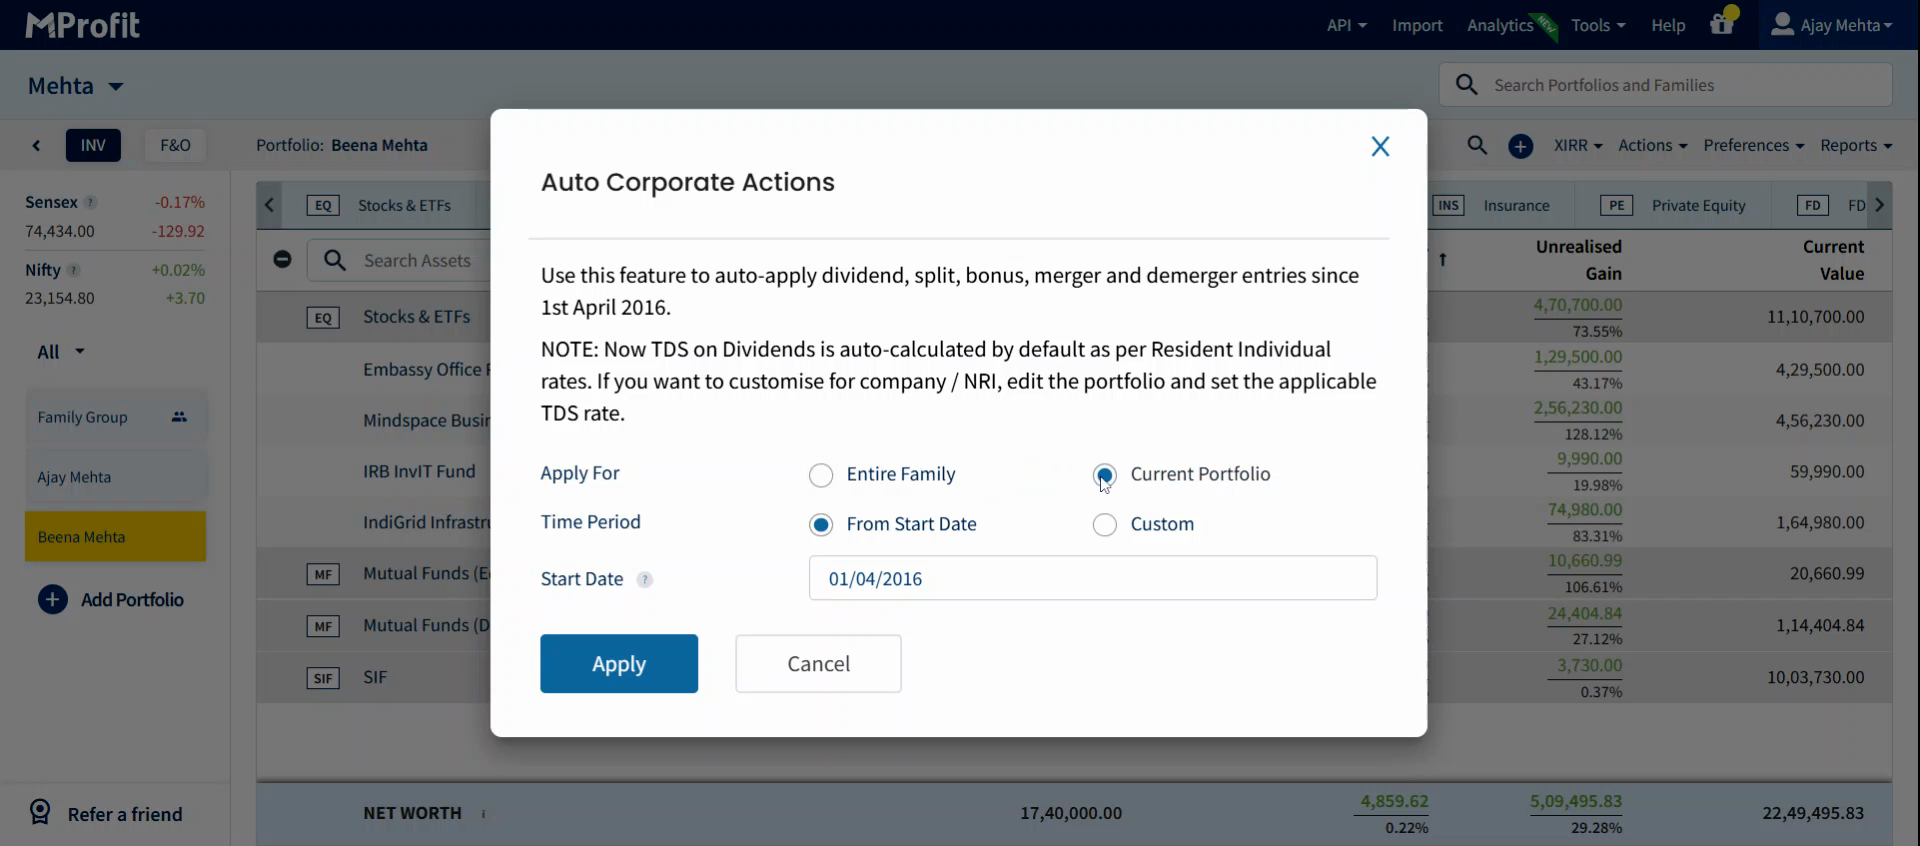This screenshot has height=846, width=1920.
Task: Open the Import menu item
Action: [x=1416, y=25]
